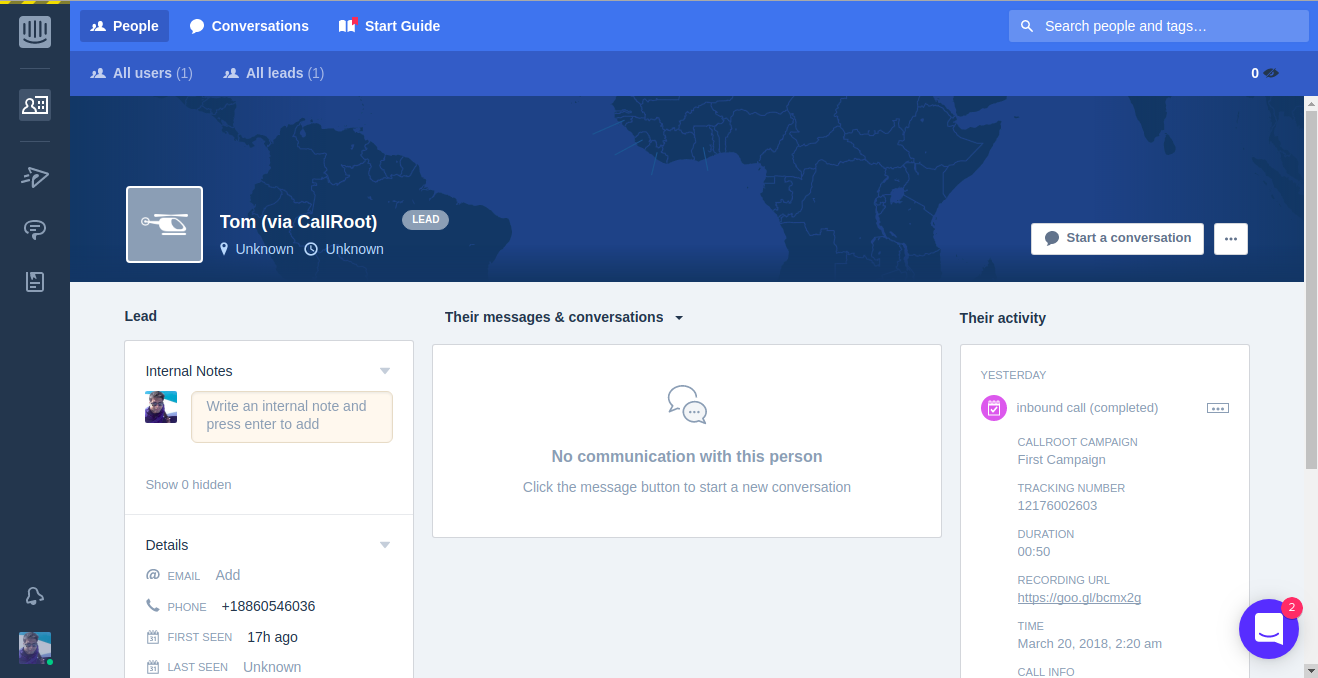Open inbound call event options dots
This screenshot has width=1318, height=678.
[1218, 408]
